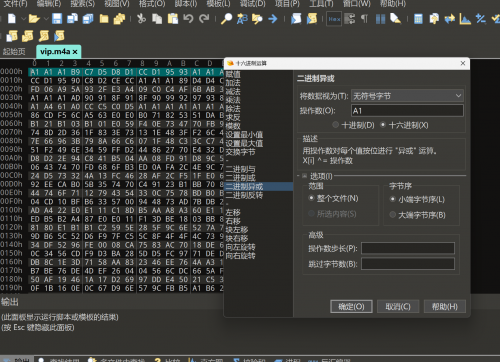Redo the edit via toolbar icon
Viewport: 500px width, 362px height.
click(x=204, y=19)
